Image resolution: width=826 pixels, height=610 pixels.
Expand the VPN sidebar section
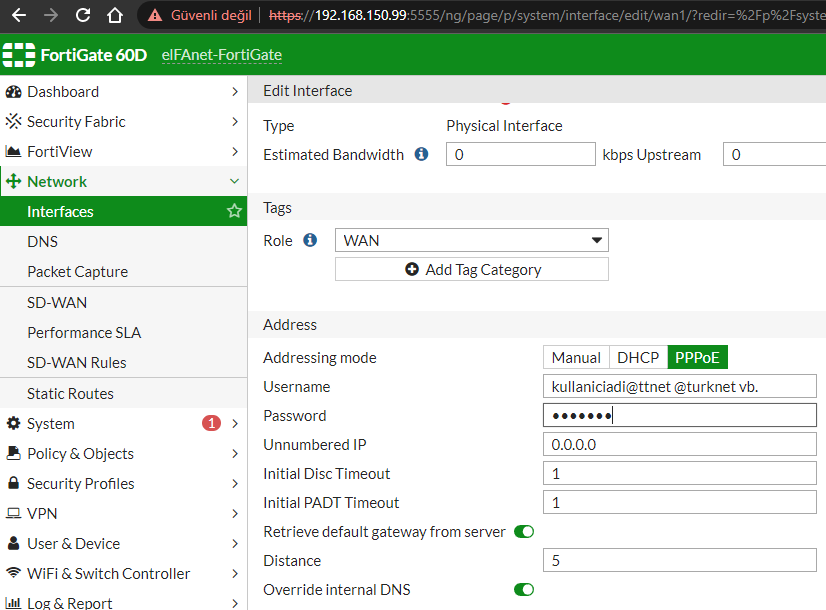point(122,513)
